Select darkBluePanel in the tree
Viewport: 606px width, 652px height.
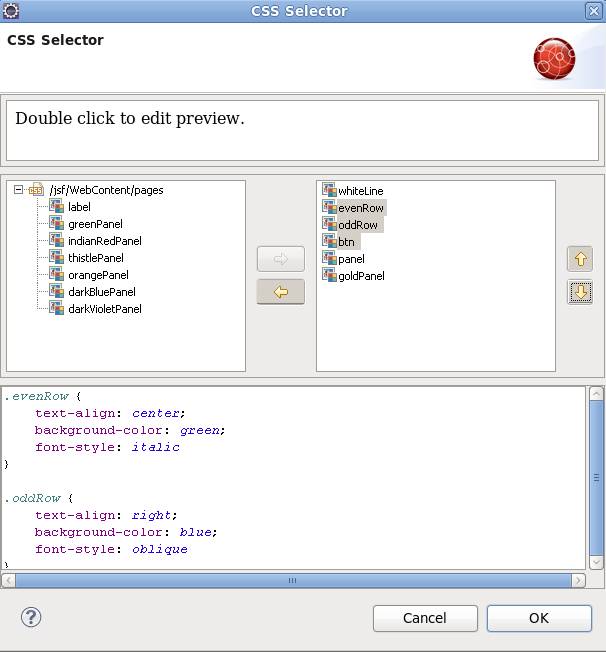coord(102,292)
